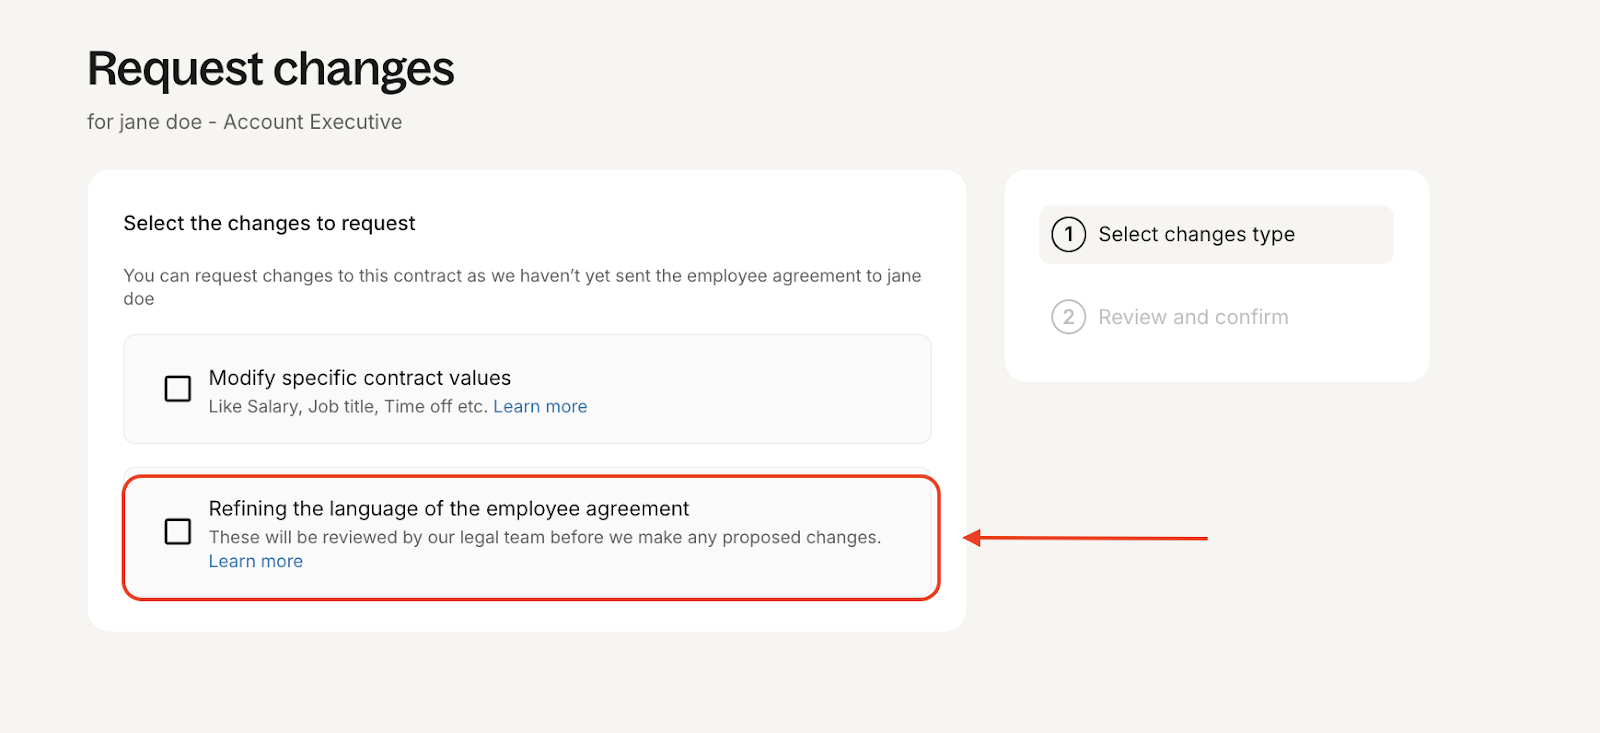
Task: Select the 'Select changes type' step
Action: [x=1216, y=235]
